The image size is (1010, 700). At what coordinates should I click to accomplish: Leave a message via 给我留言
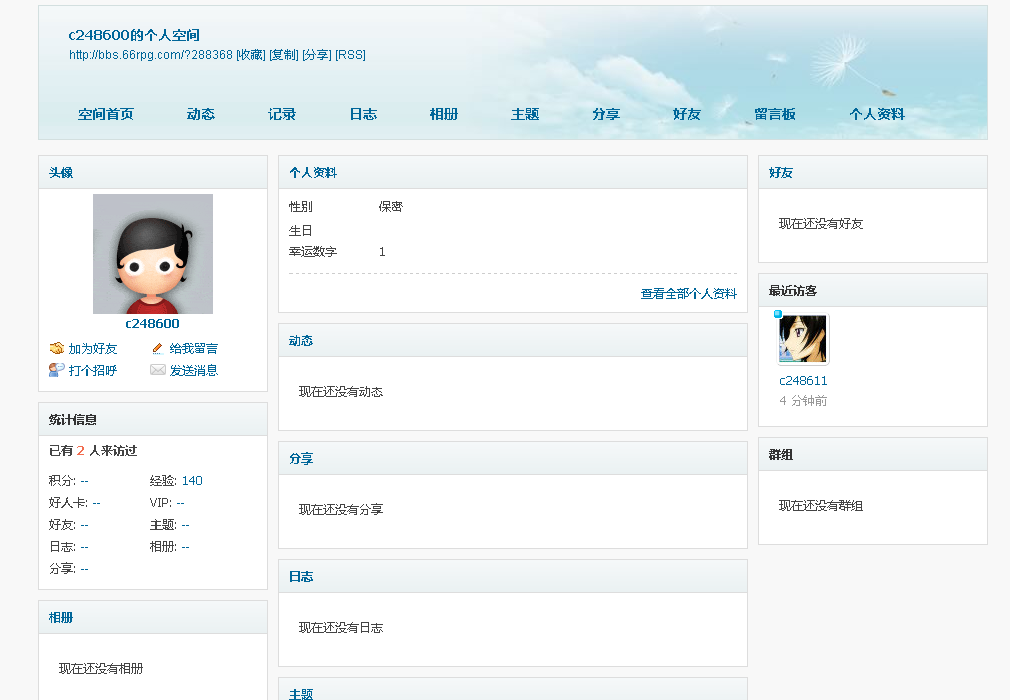click(193, 348)
